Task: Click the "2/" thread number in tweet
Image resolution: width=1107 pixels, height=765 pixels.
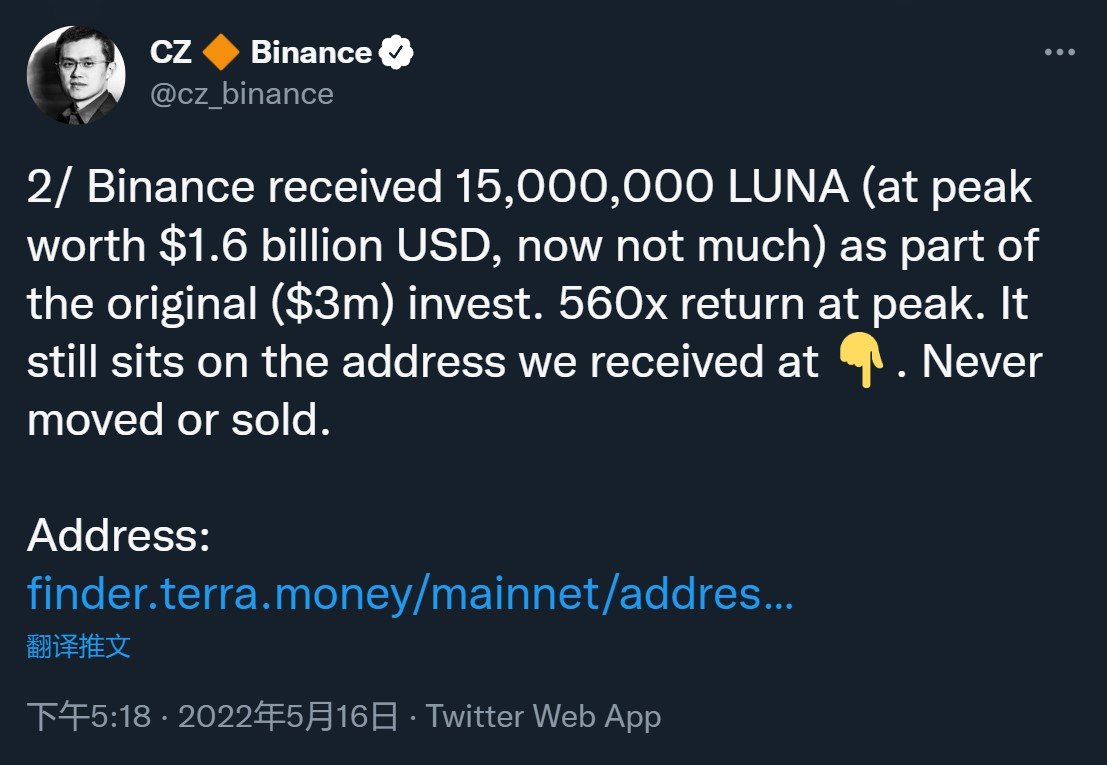Action: pos(49,188)
